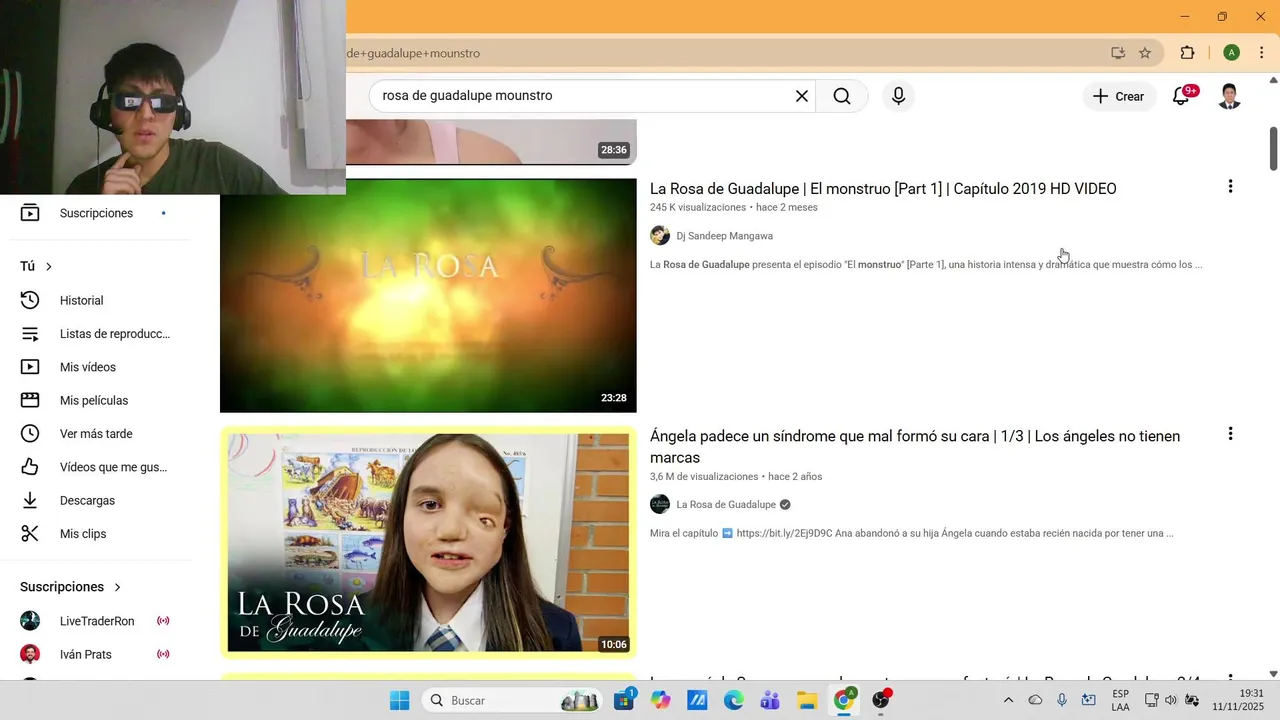Click the taskbar Buscar search box
The image size is (1280, 720).
click(x=512, y=700)
